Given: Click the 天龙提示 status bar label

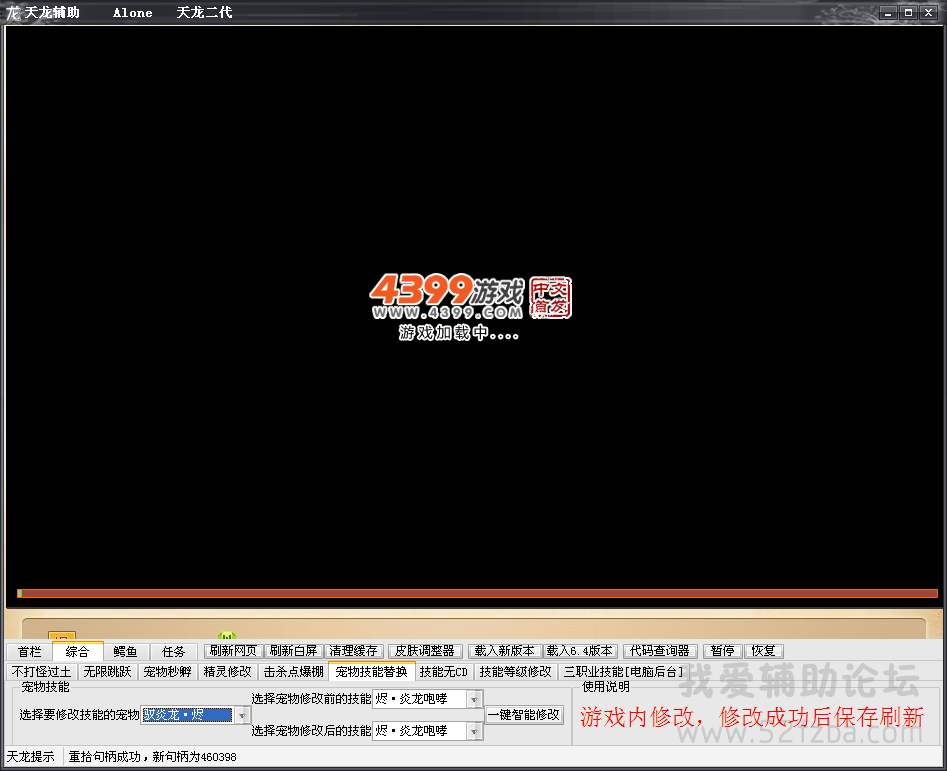Looking at the screenshot, I should [30, 757].
